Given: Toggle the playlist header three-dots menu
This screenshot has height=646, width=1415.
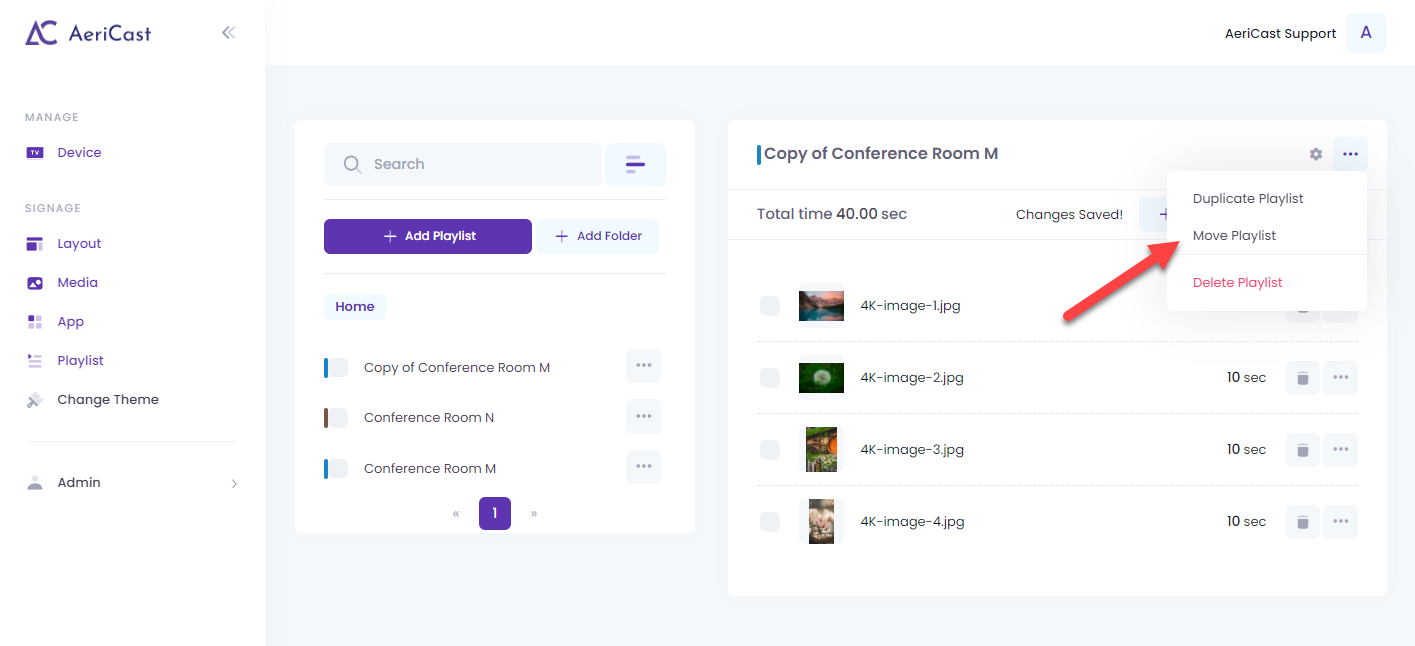Looking at the screenshot, I should [x=1350, y=154].
